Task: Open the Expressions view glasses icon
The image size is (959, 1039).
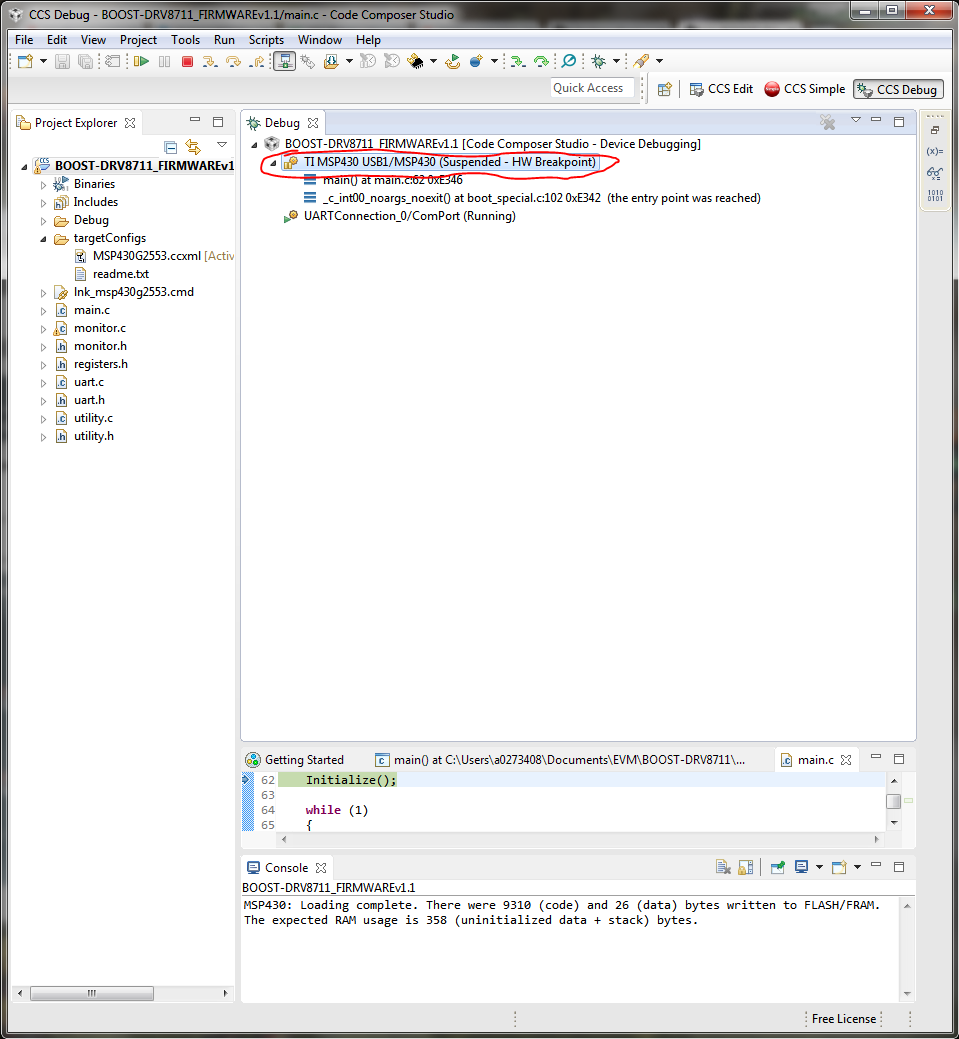Action: (x=934, y=174)
